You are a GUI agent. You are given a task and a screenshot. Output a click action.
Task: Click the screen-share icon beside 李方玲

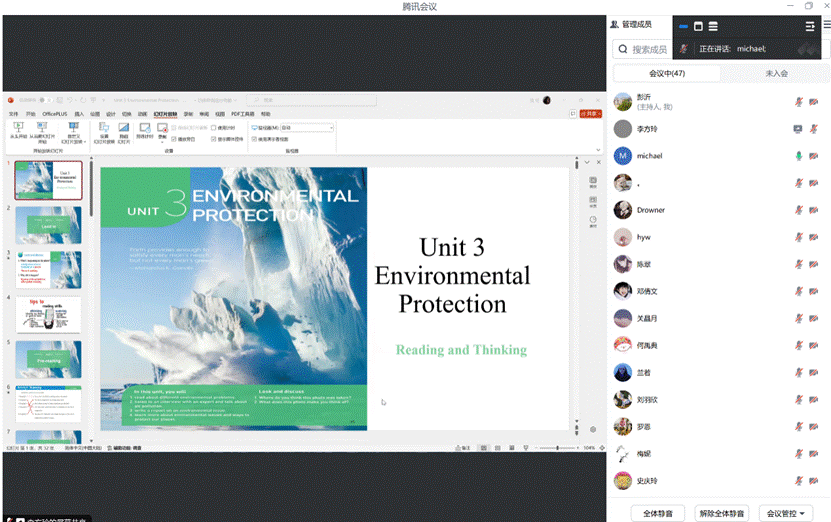point(797,129)
